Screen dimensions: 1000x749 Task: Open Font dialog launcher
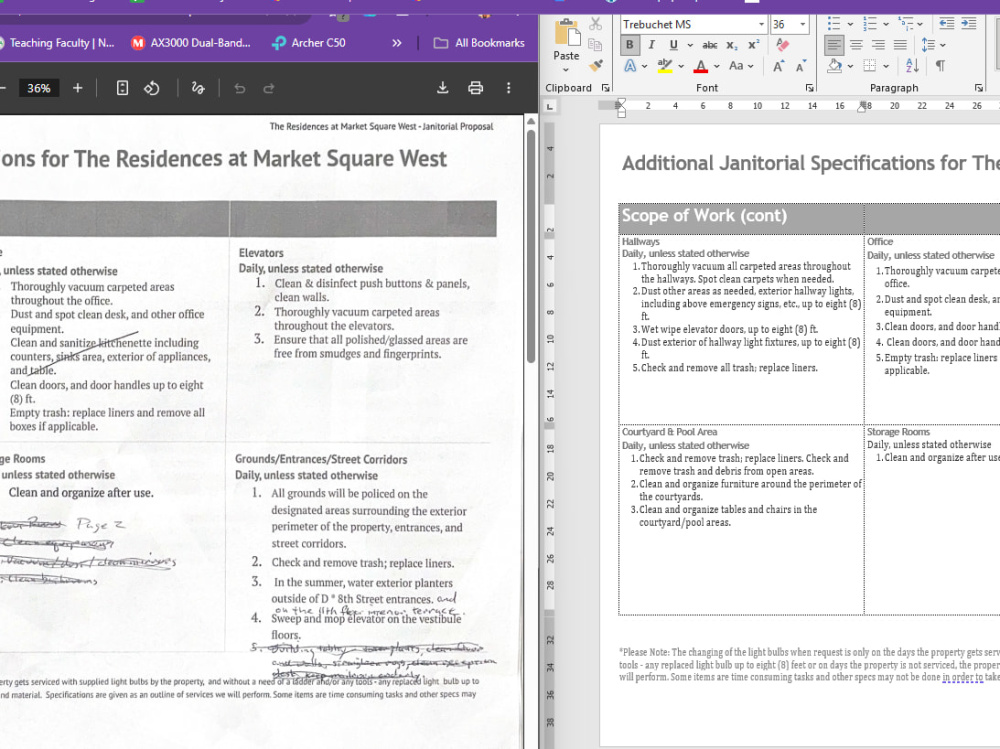coord(809,88)
